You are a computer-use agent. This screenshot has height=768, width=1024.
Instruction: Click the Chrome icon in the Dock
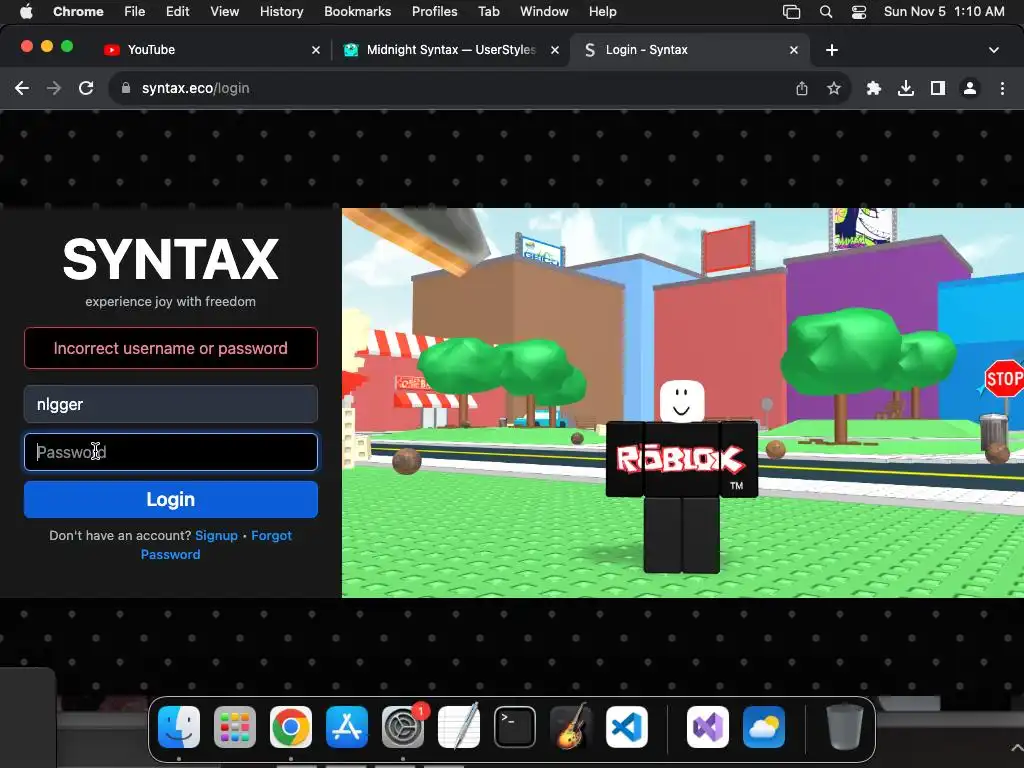291,727
